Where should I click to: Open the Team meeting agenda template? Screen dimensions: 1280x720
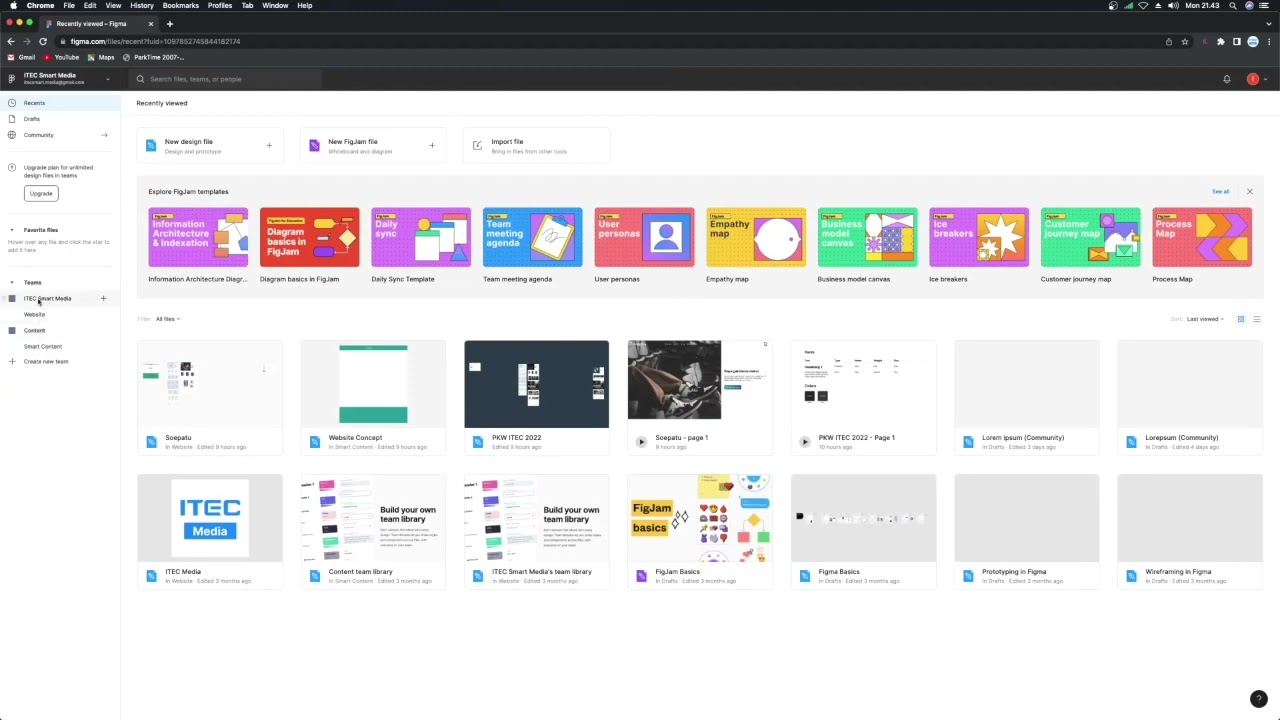click(532, 245)
